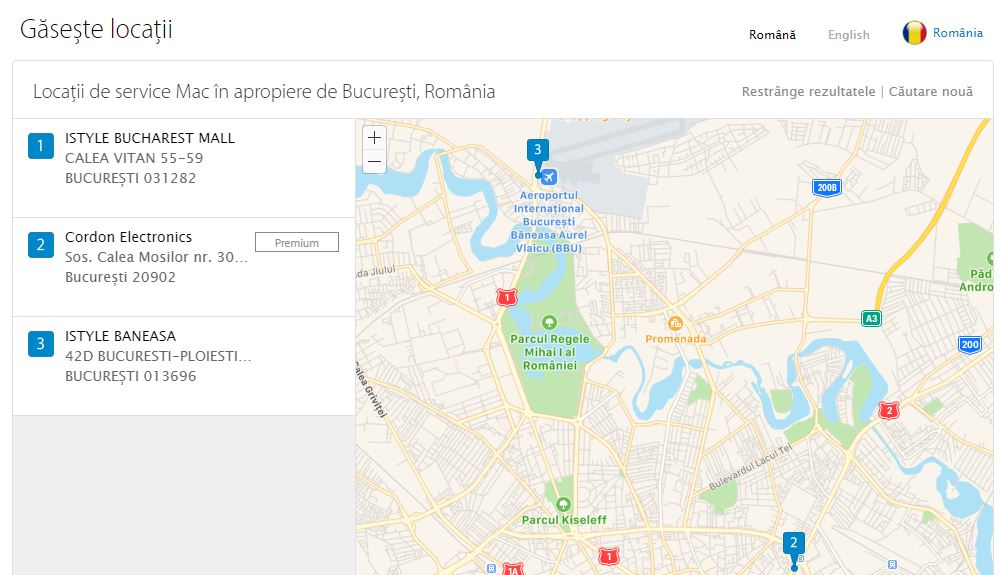1002x575 pixels.
Task: Click the Promenada shopping icon on map
Action: click(x=675, y=323)
